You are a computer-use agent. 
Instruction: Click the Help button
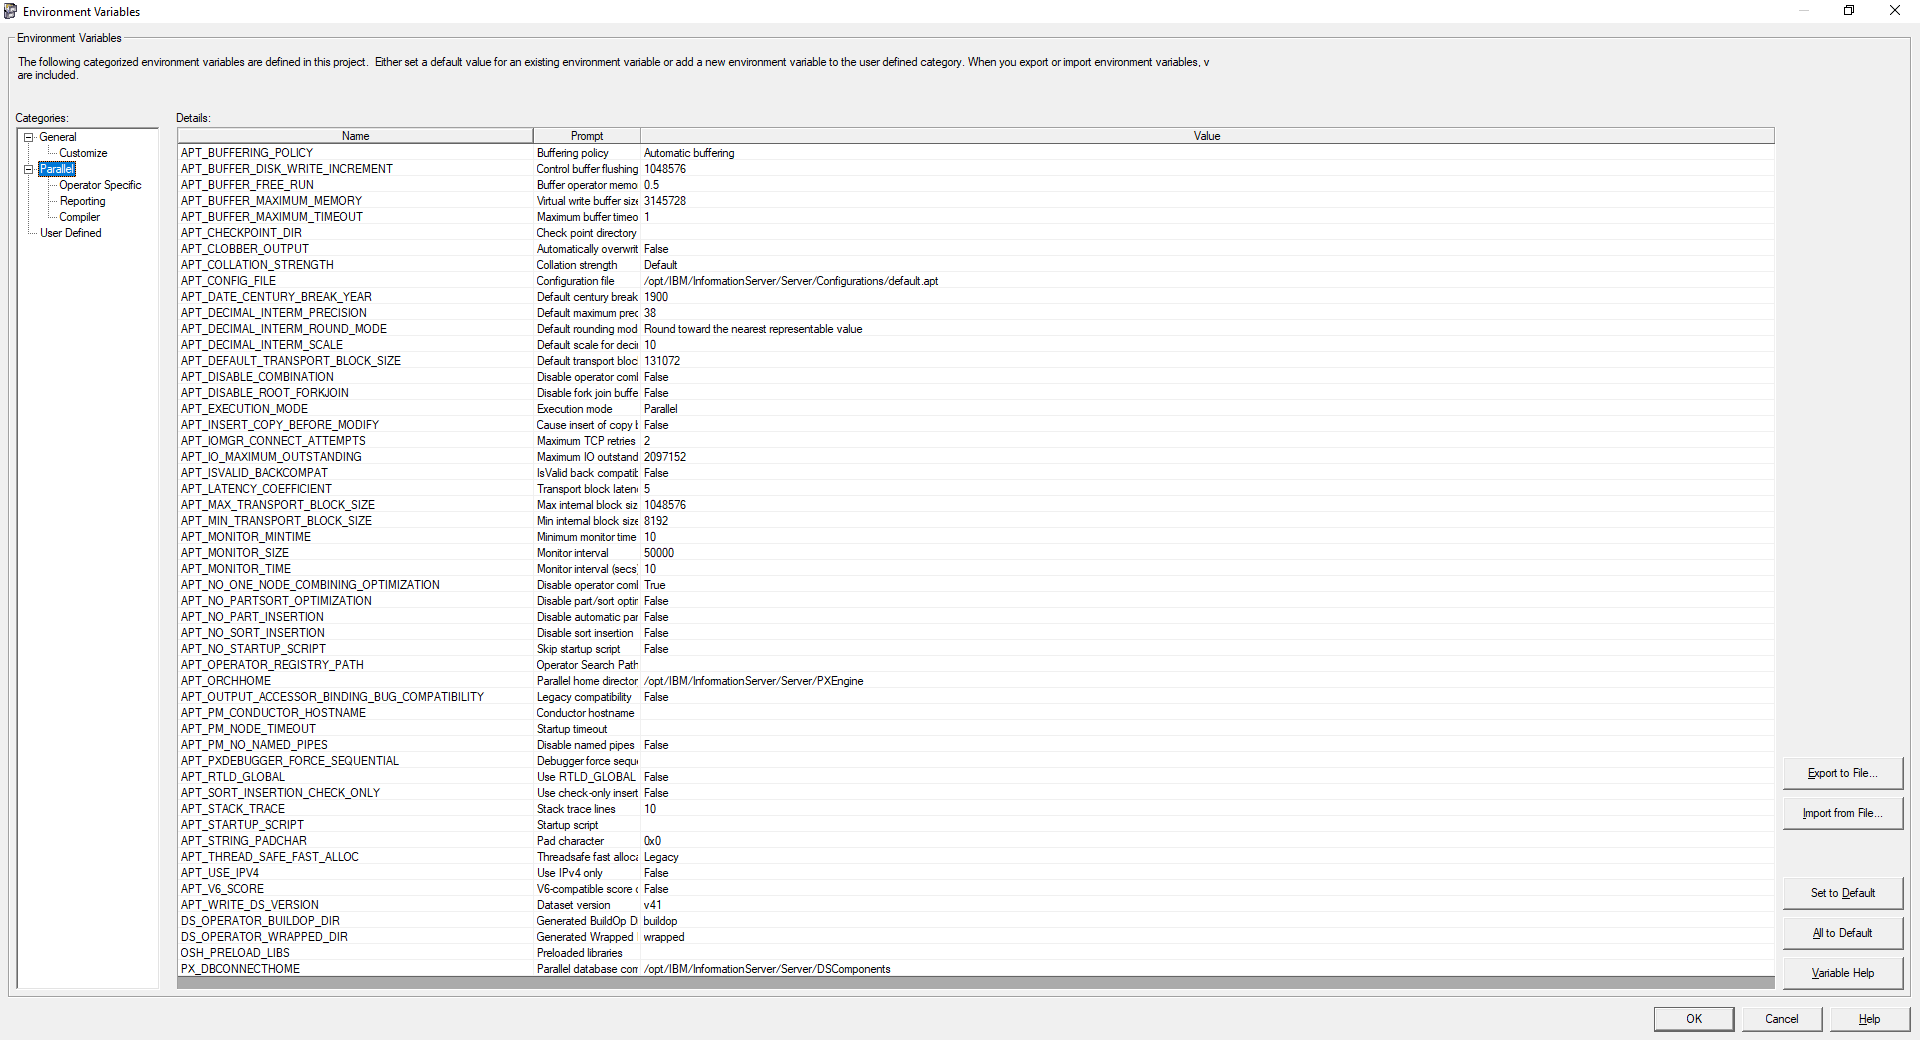click(1868, 1018)
